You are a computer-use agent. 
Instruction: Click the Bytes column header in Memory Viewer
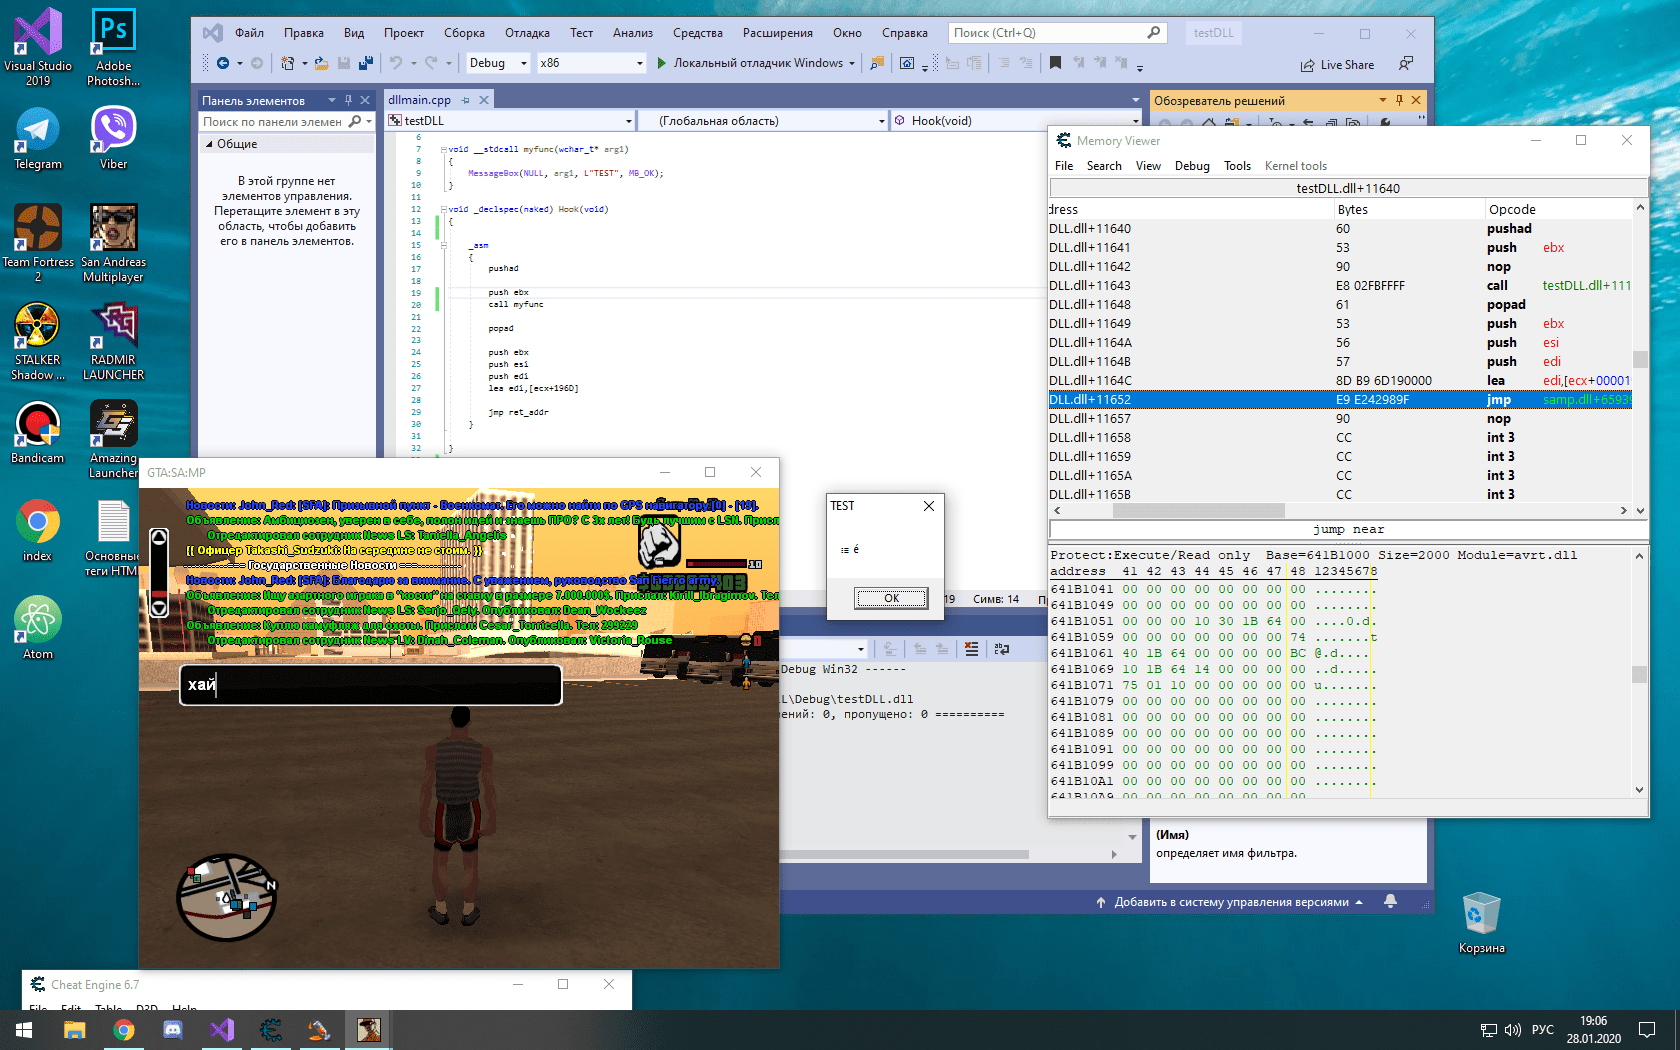[1409, 210]
